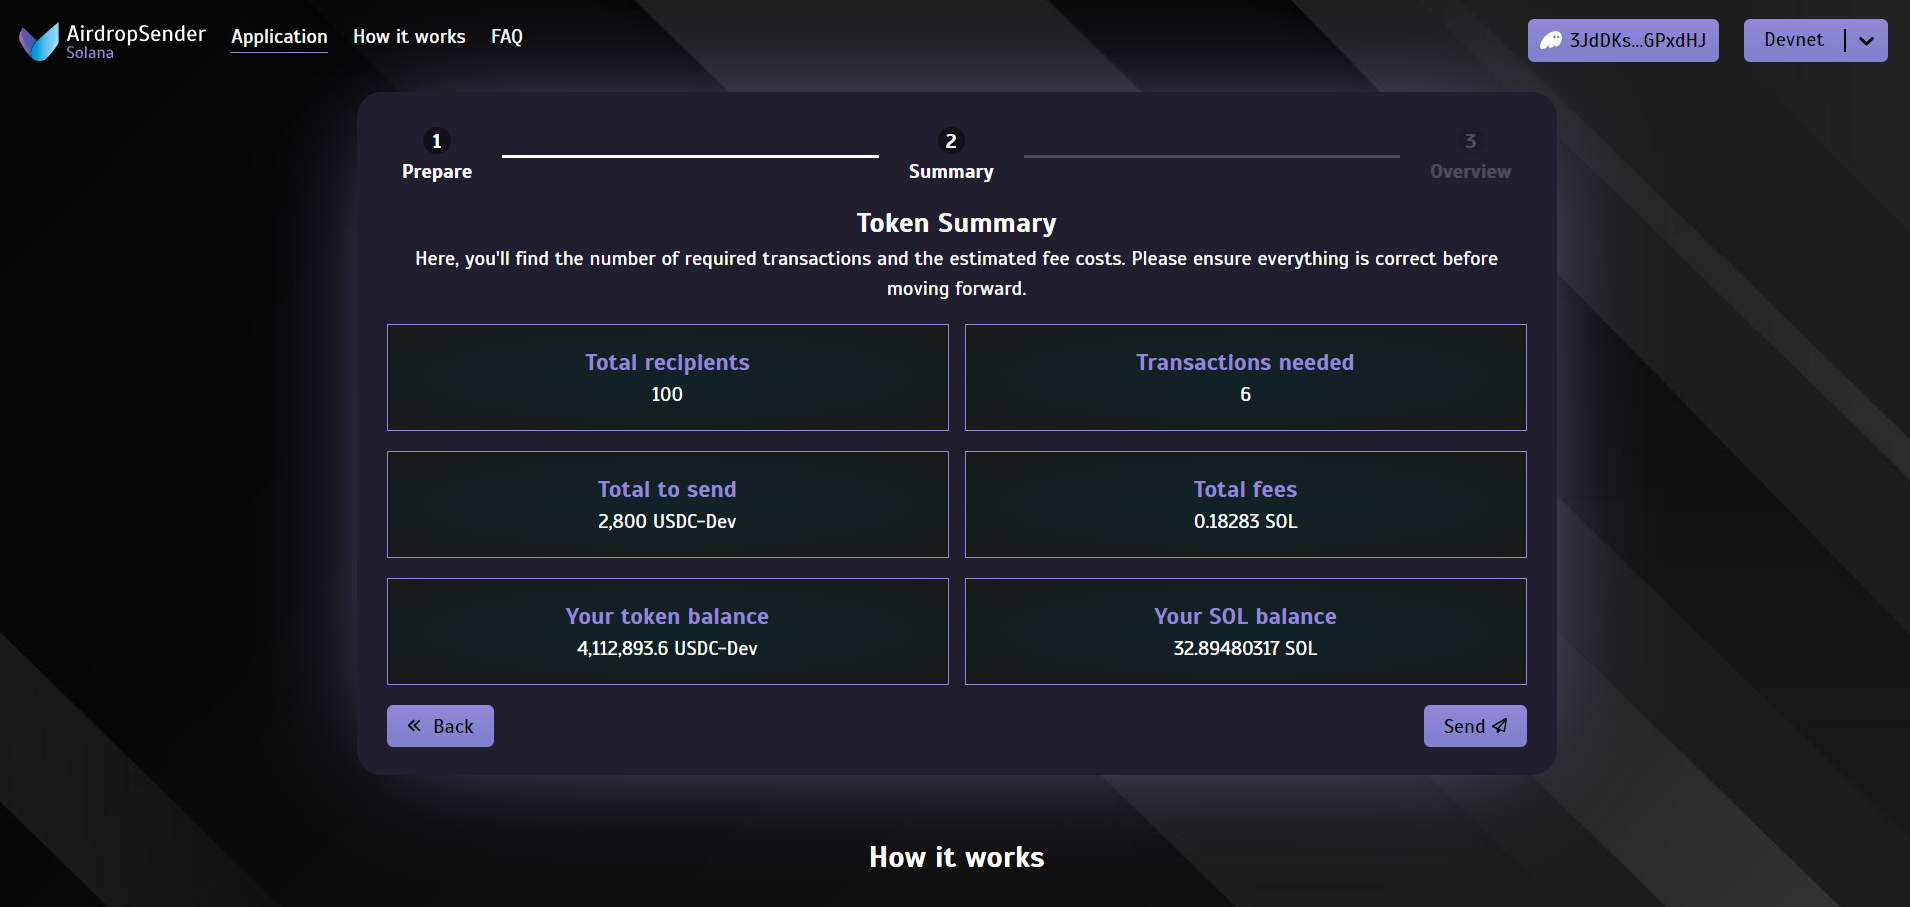Click the AirdropSender butterfly logo icon
1910x907 pixels.
(x=40, y=41)
